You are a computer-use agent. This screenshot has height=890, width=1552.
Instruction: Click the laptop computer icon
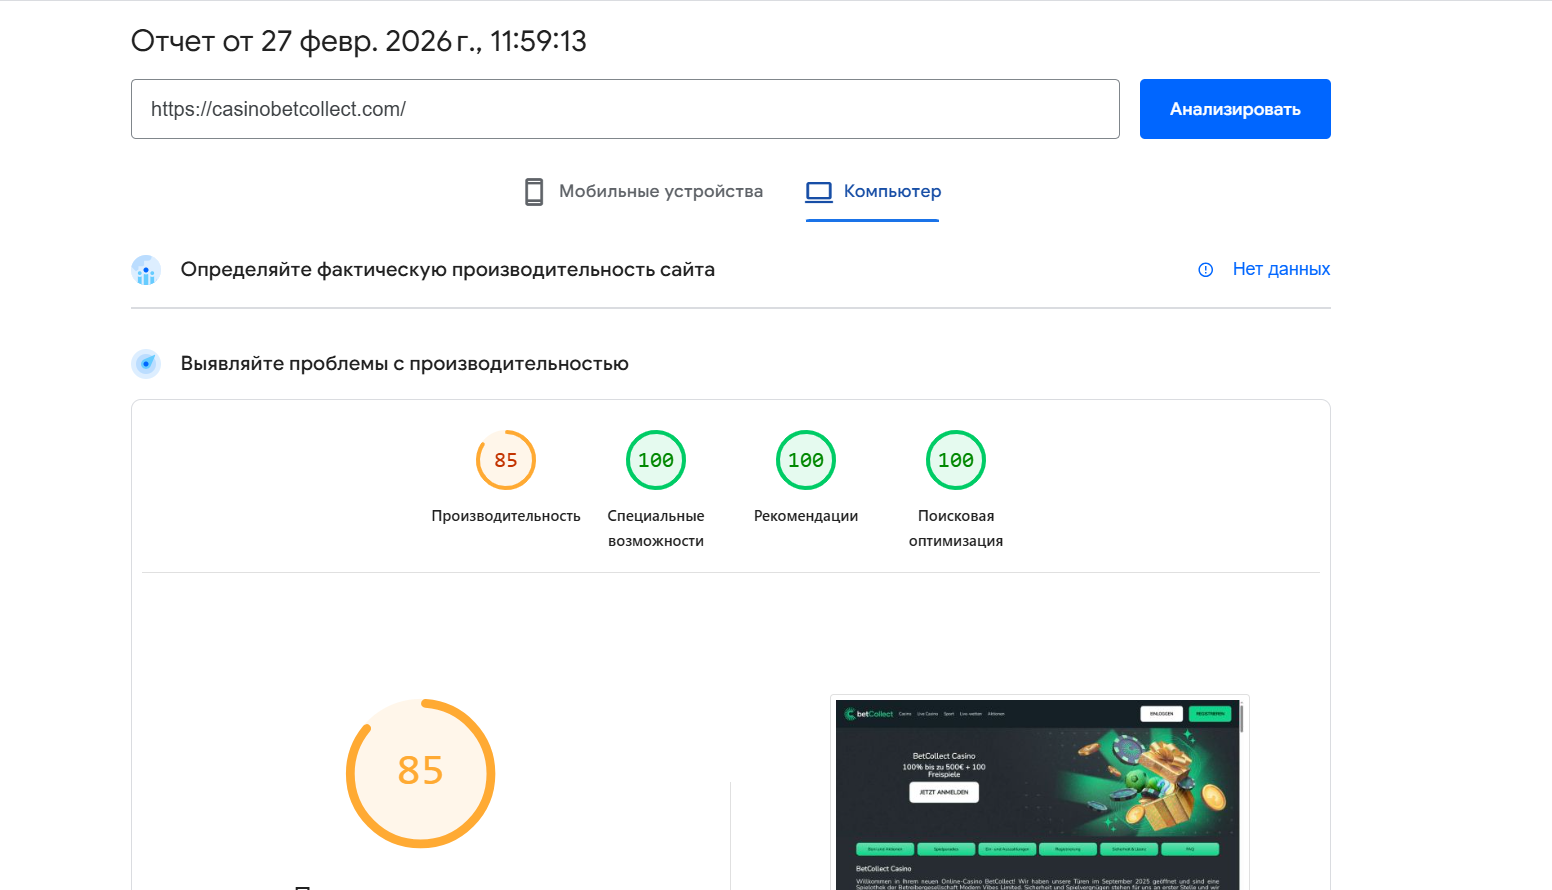[x=819, y=191]
